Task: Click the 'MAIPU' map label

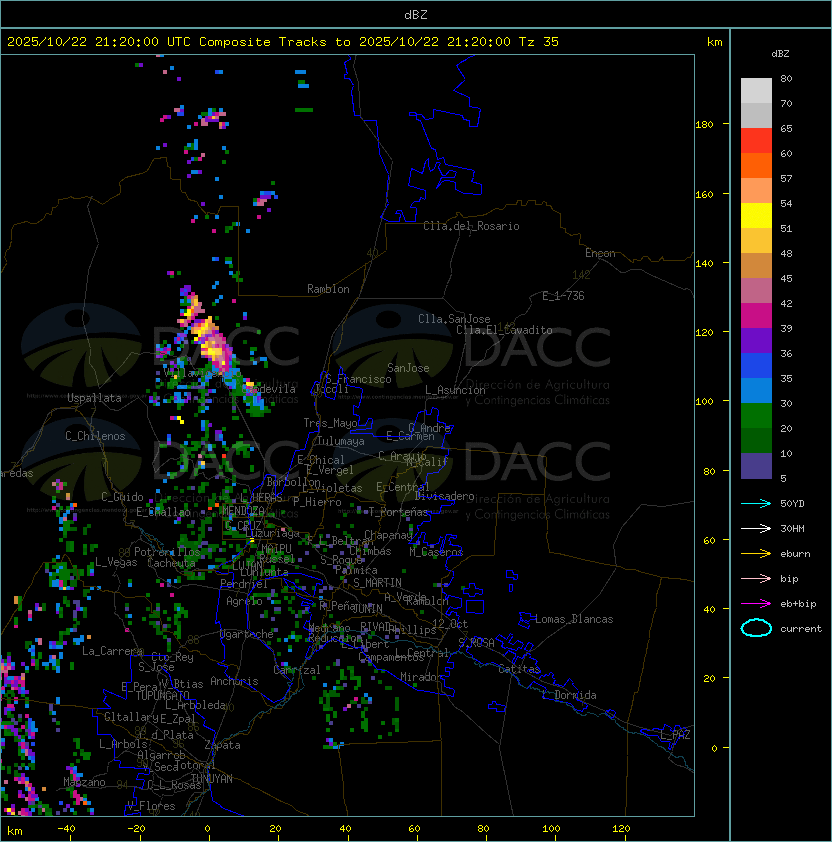Action: (x=276, y=549)
